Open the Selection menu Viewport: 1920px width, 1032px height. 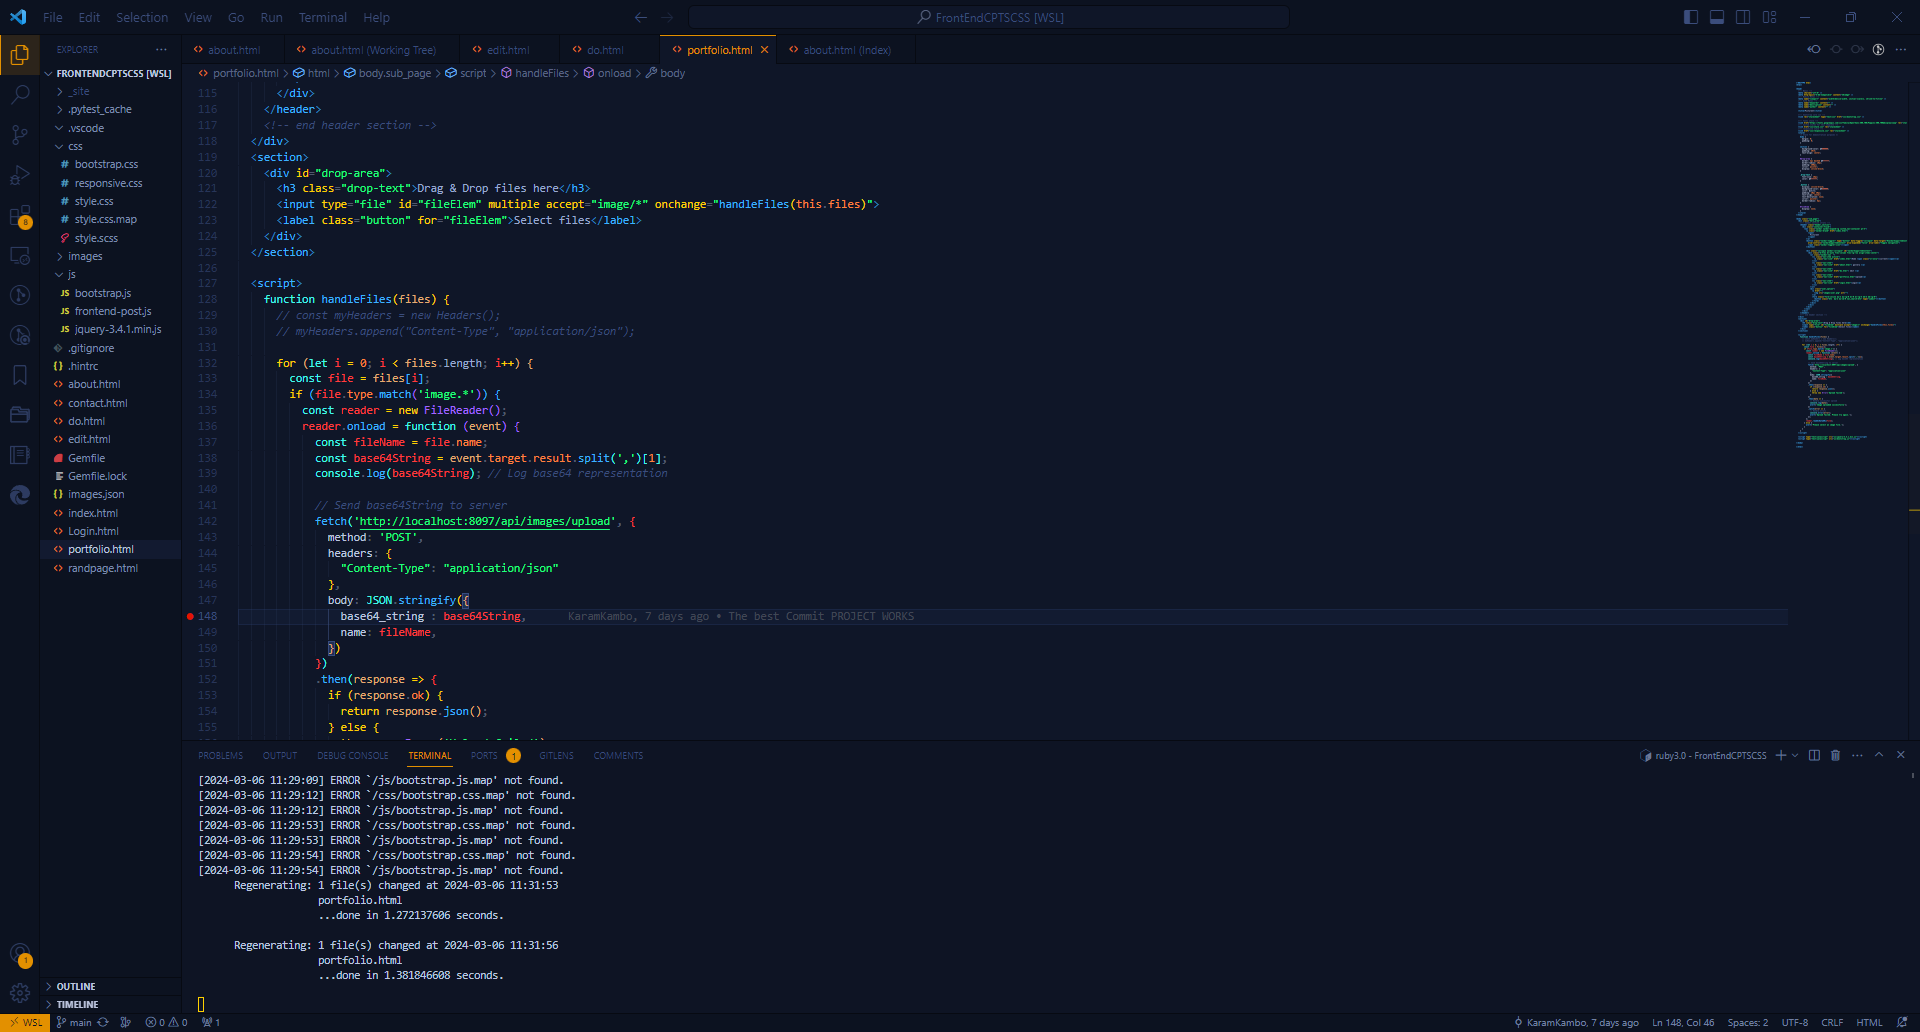coord(142,17)
